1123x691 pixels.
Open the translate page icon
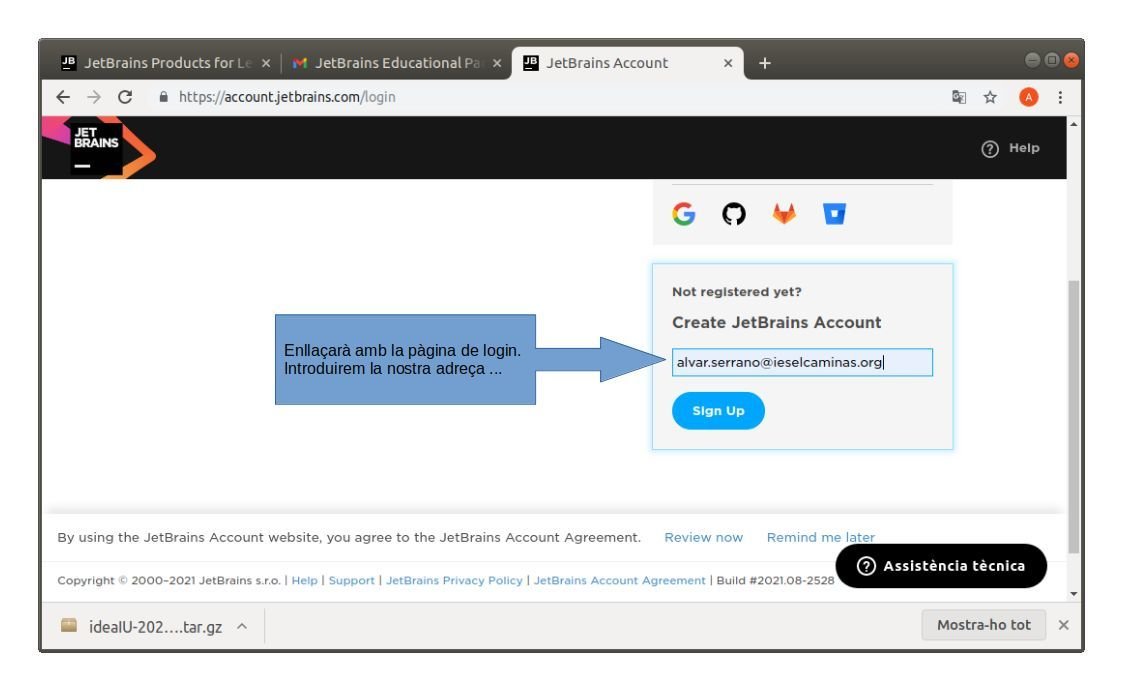pos(958,97)
